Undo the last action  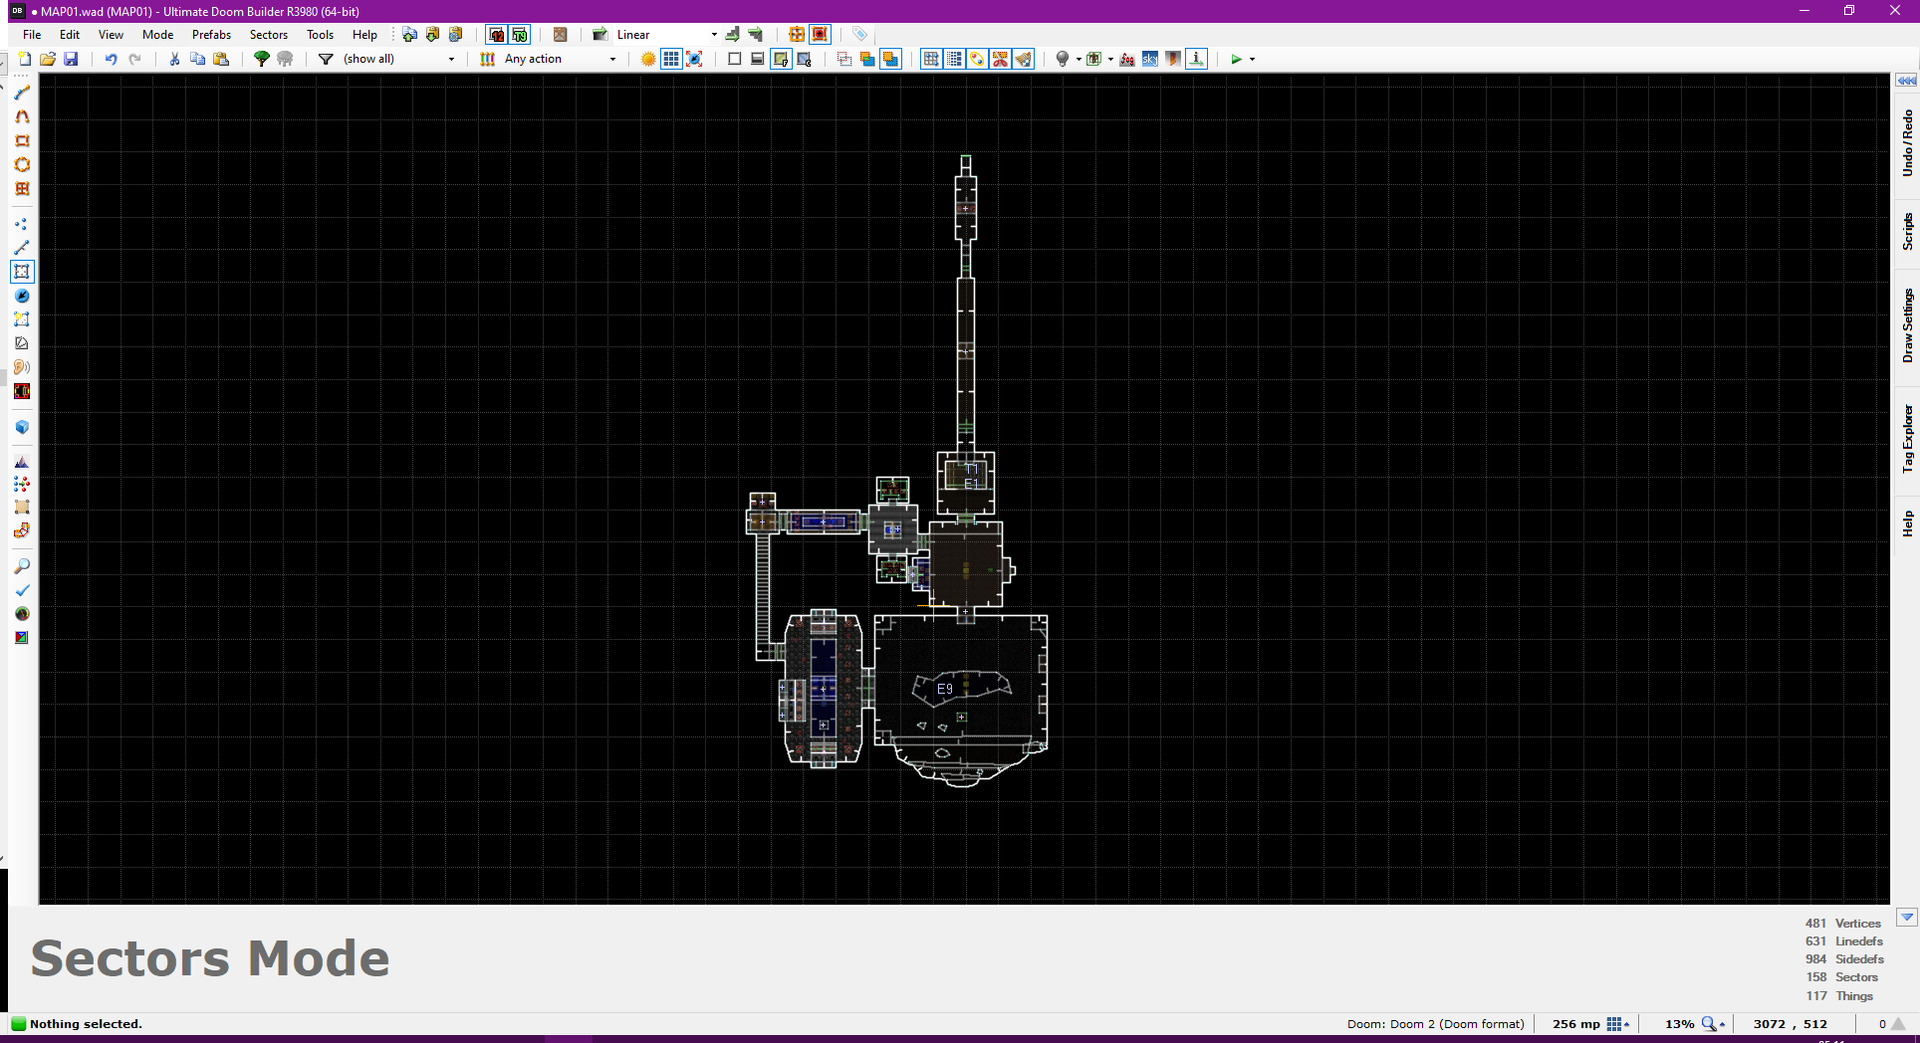pyautogui.click(x=111, y=59)
